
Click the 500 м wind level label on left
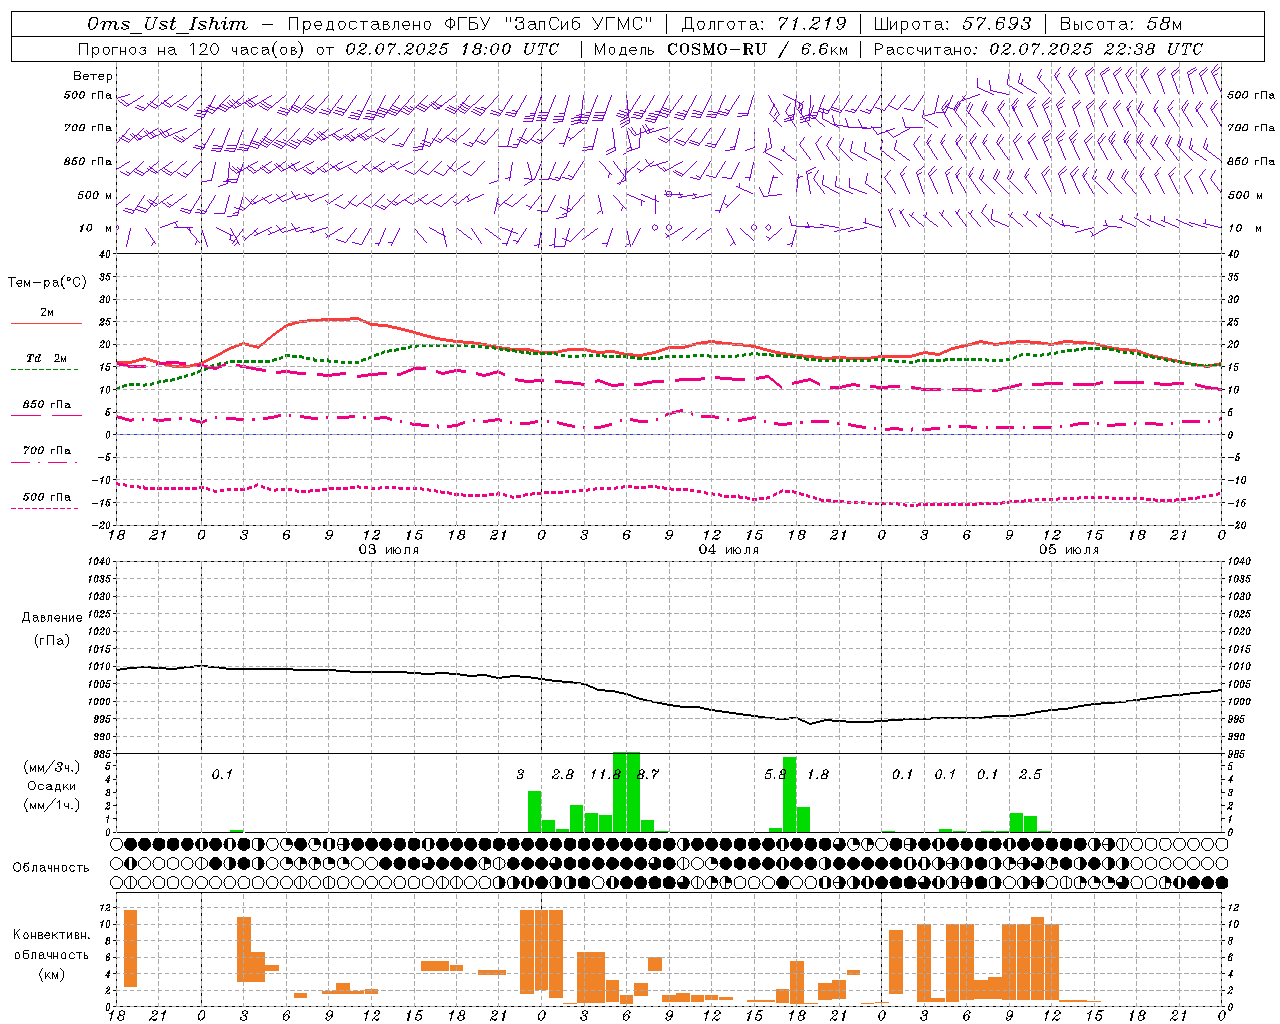pyautogui.click(x=95, y=196)
